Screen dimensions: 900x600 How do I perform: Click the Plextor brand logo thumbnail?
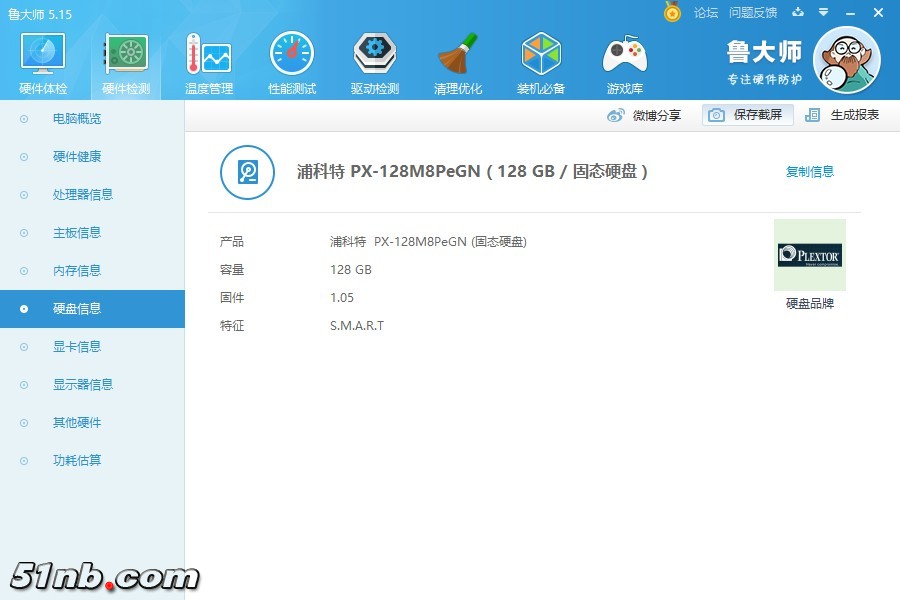click(810, 255)
